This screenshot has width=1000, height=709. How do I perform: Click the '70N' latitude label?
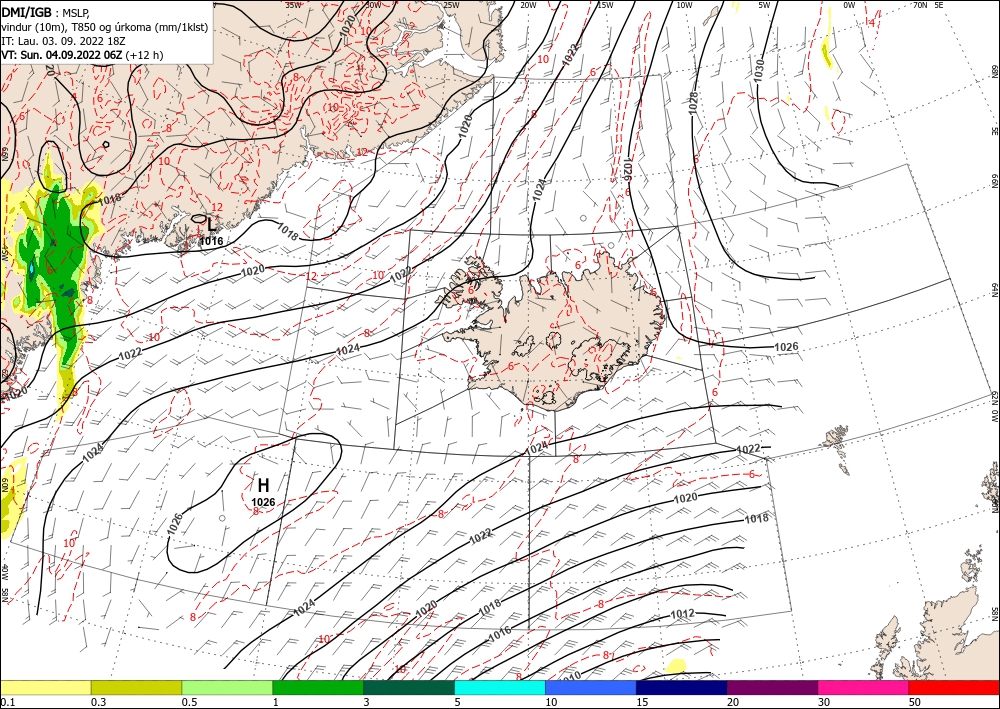(x=920, y=5)
